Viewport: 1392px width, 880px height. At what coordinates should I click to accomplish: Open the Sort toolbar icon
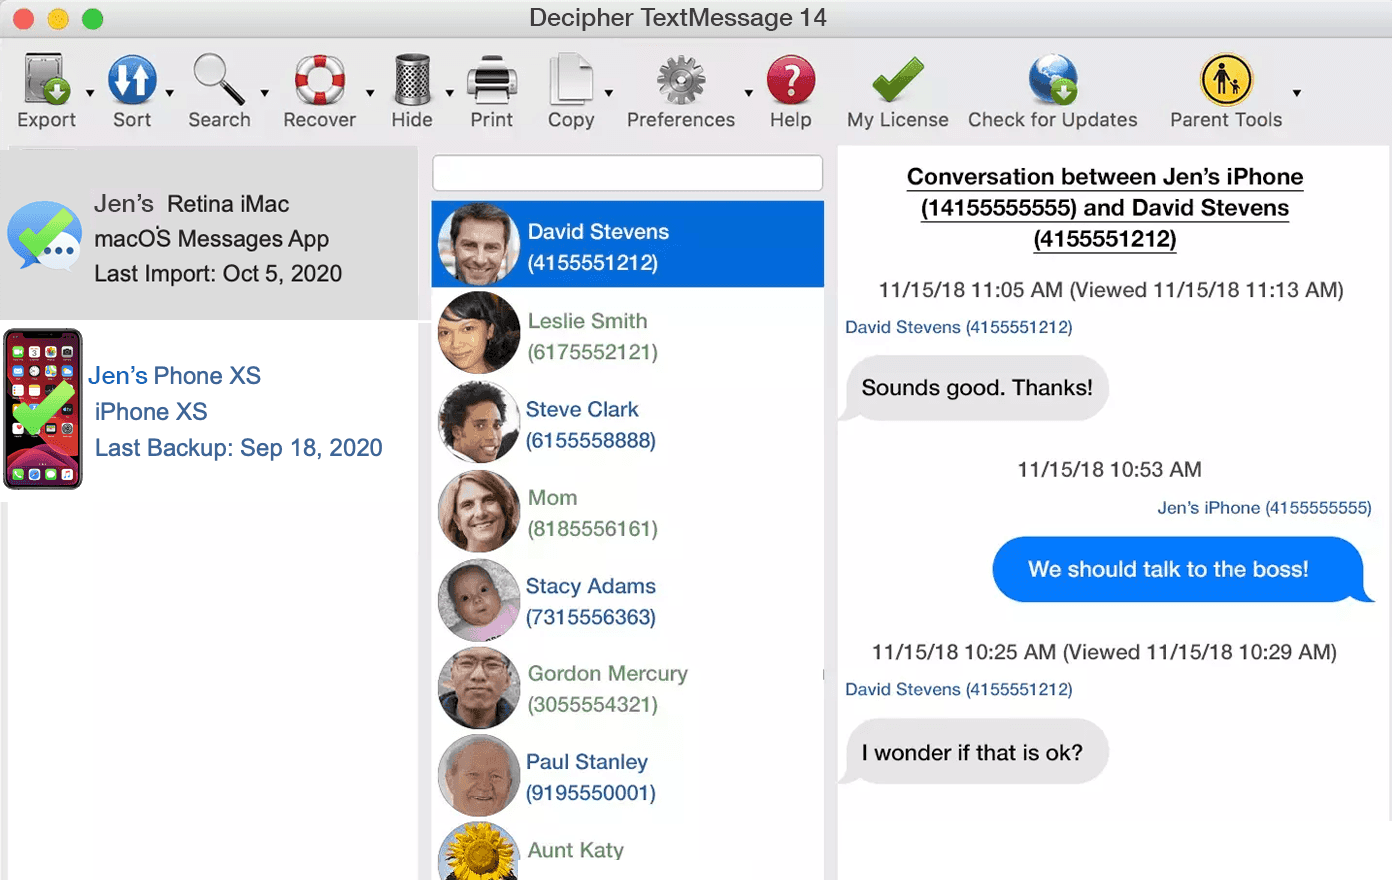coord(132,80)
